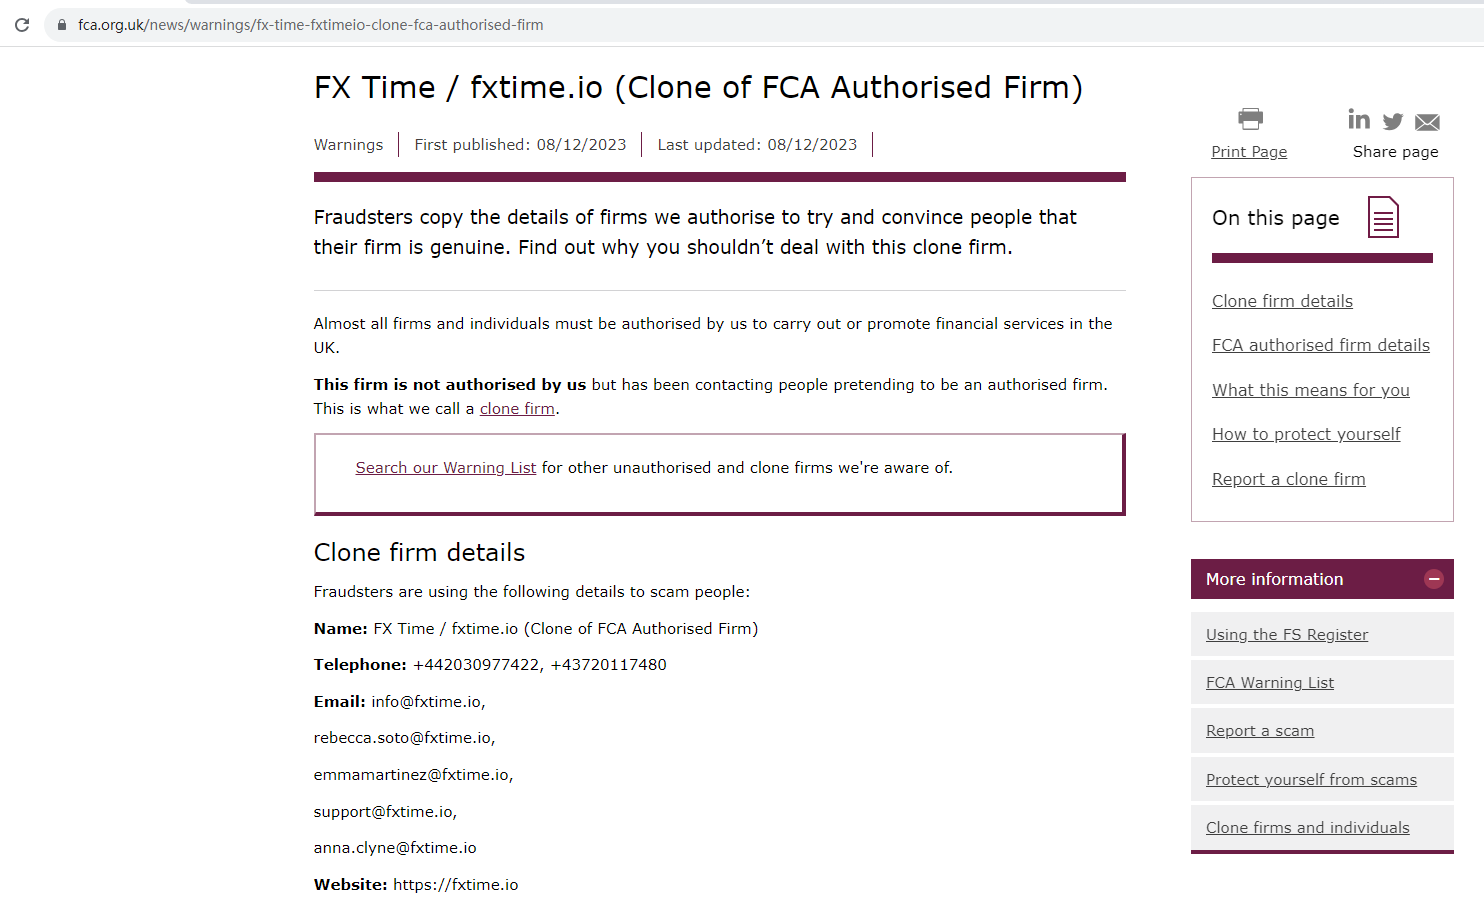The height and width of the screenshot is (912, 1484).
Task: Collapse the More information section
Action: (x=1433, y=579)
